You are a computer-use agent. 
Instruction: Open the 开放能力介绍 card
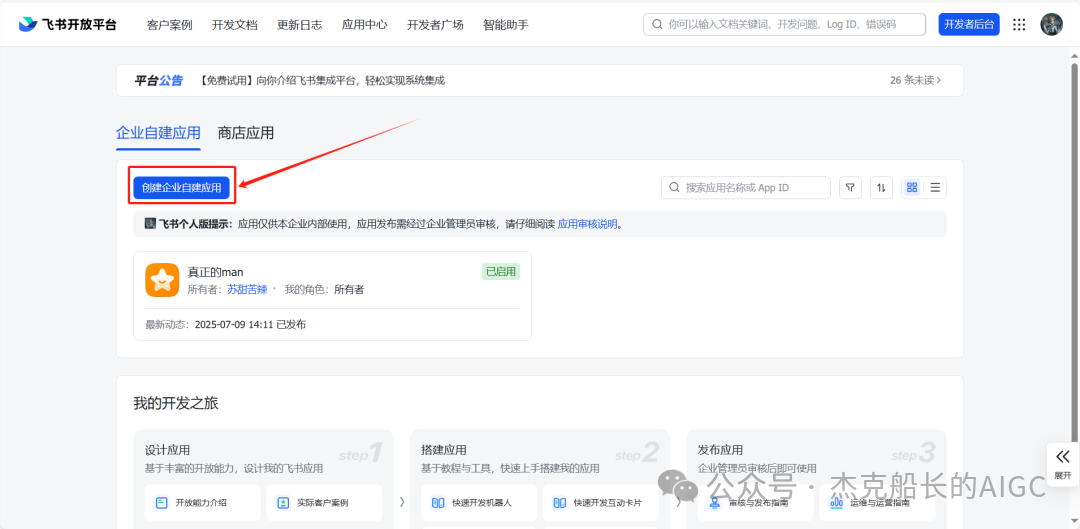[202, 503]
